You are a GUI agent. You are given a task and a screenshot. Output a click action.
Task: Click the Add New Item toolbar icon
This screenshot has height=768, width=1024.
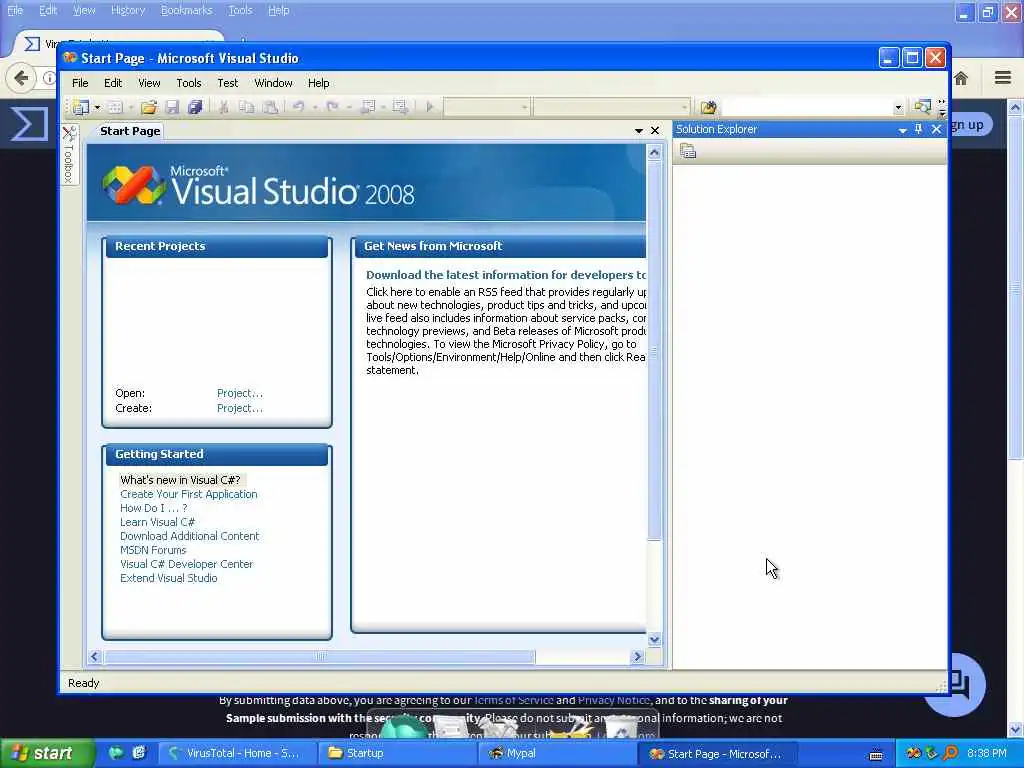pos(114,107)
